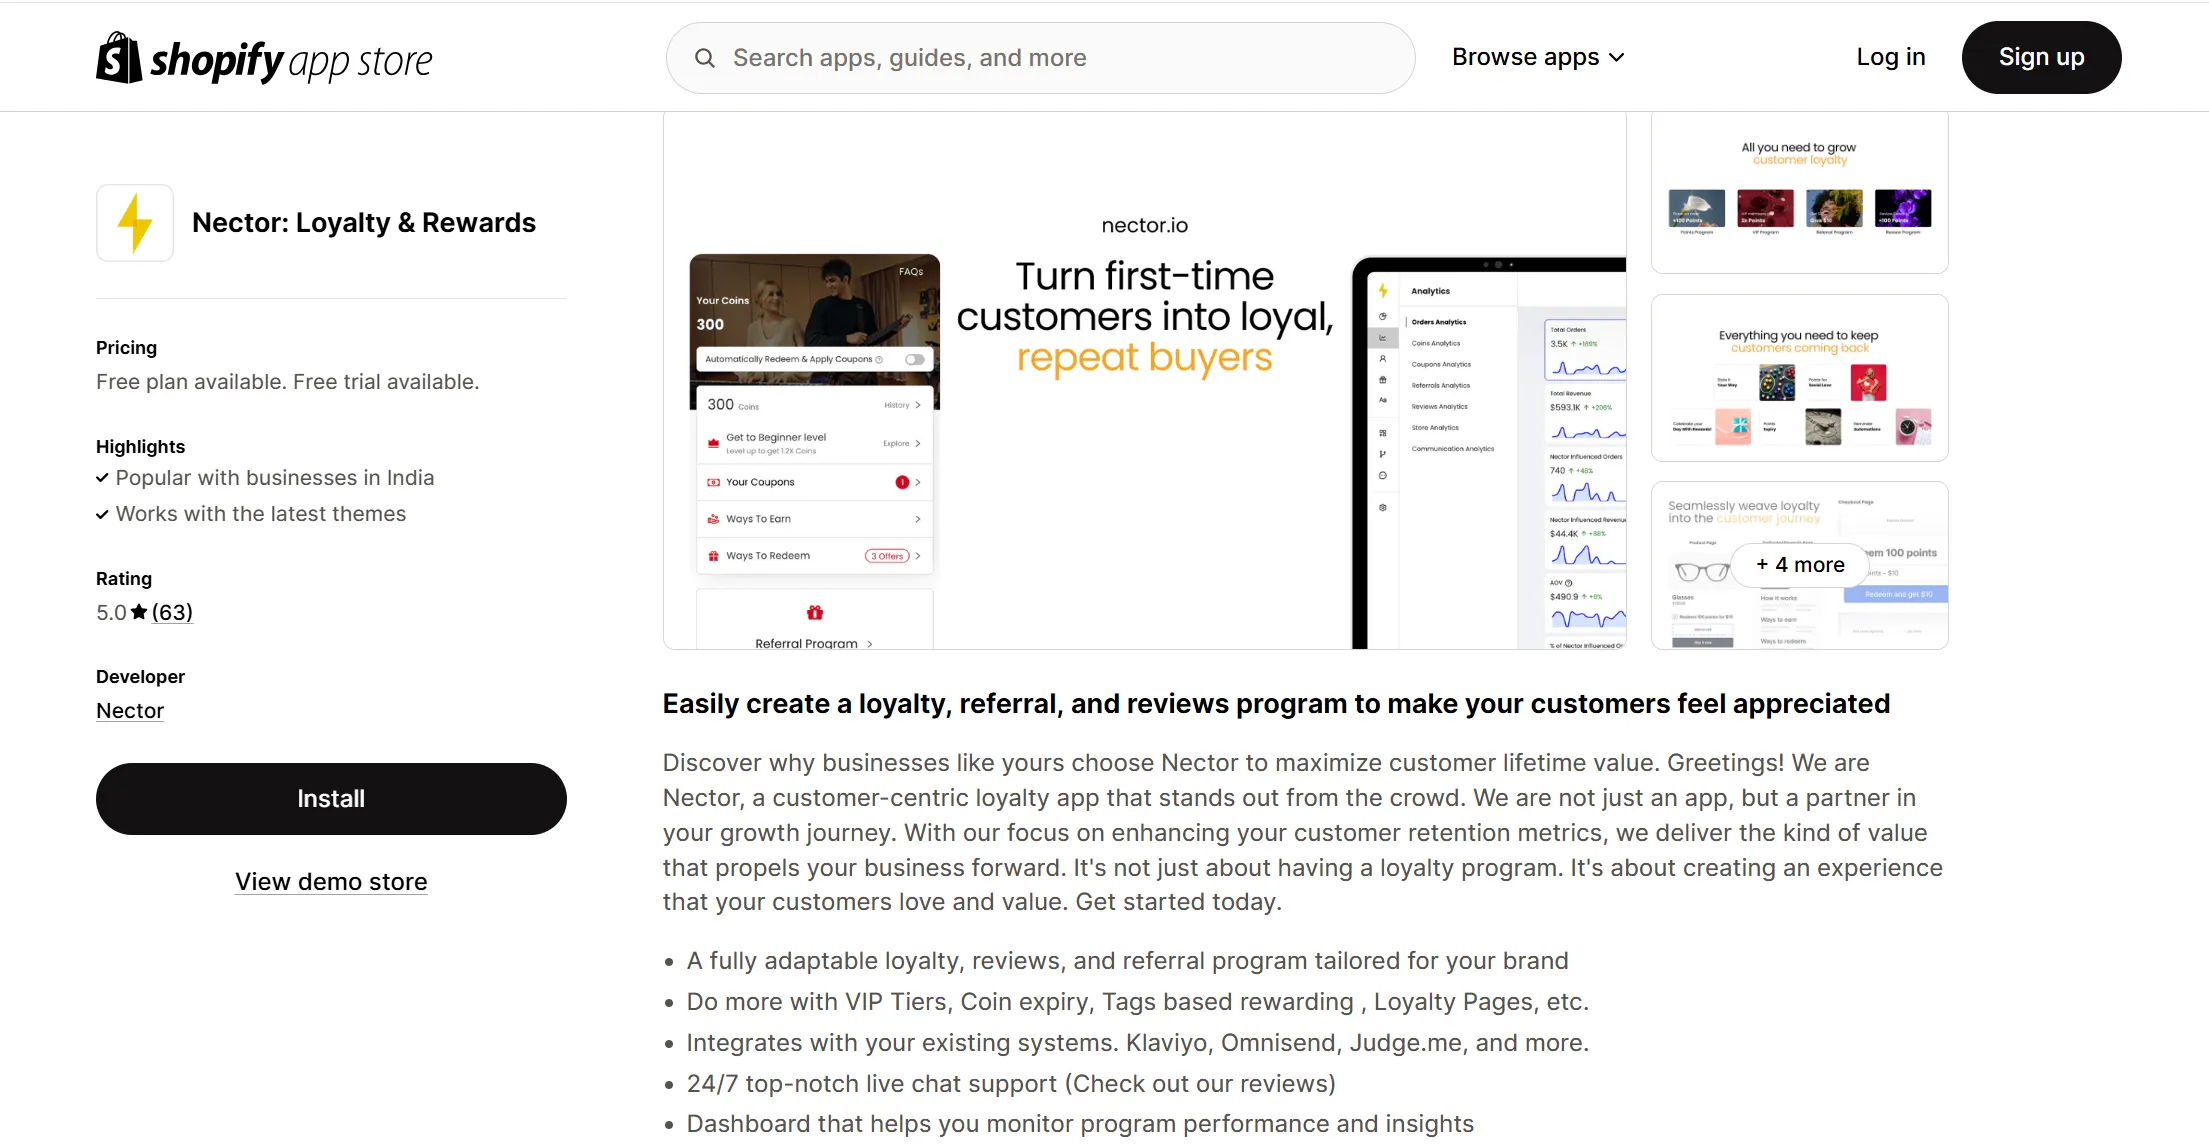Expand the Browse apps dropdown

point(1537,58)
